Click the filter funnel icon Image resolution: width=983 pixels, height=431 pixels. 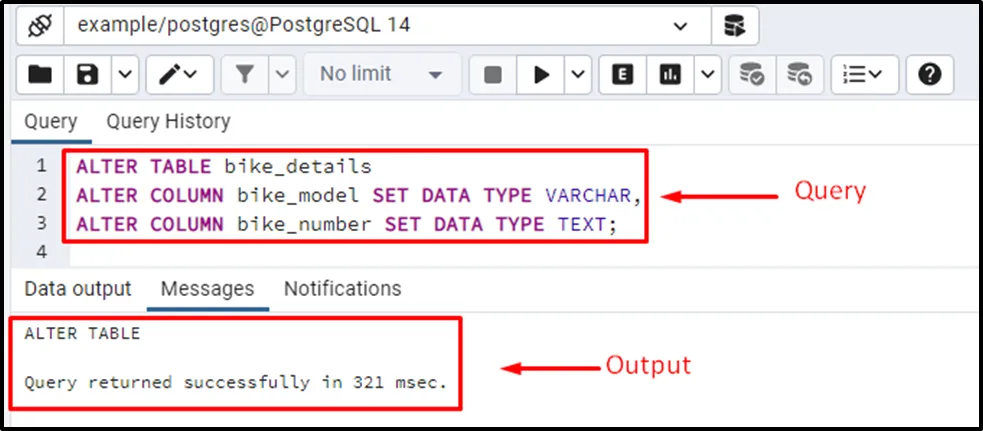(244, 74)
